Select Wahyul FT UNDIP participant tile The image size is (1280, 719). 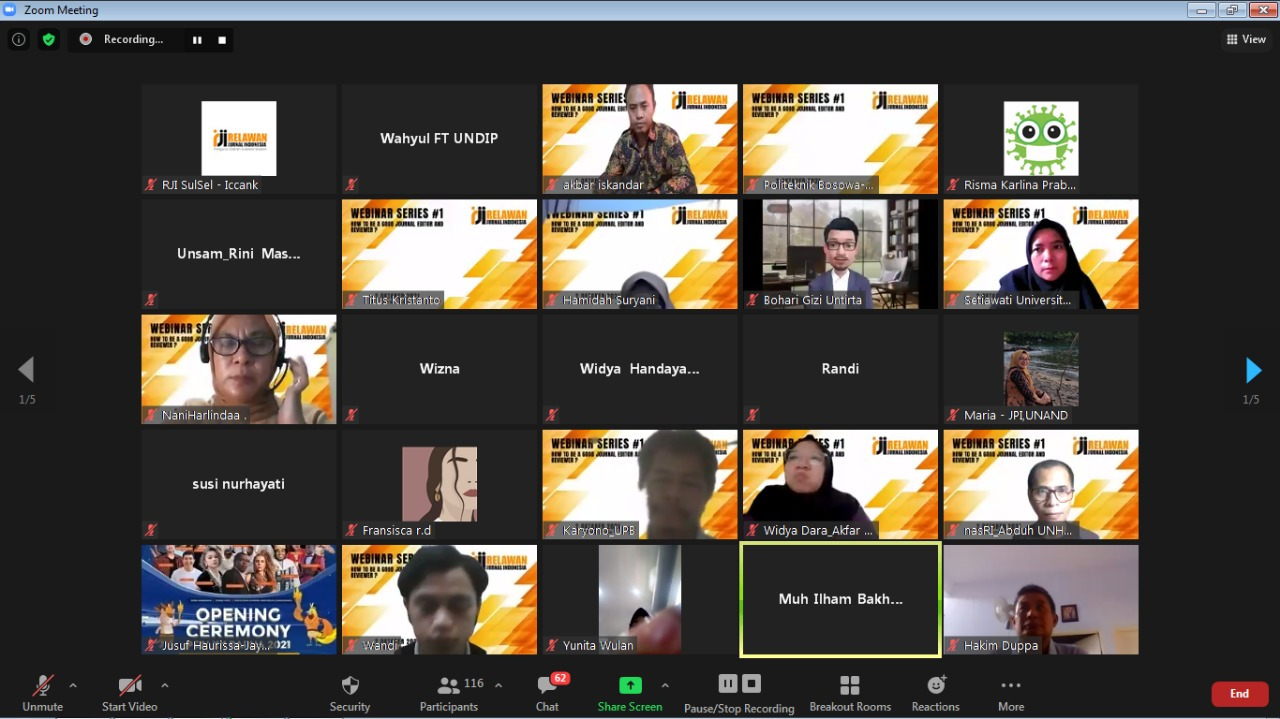tap(439, 139)
